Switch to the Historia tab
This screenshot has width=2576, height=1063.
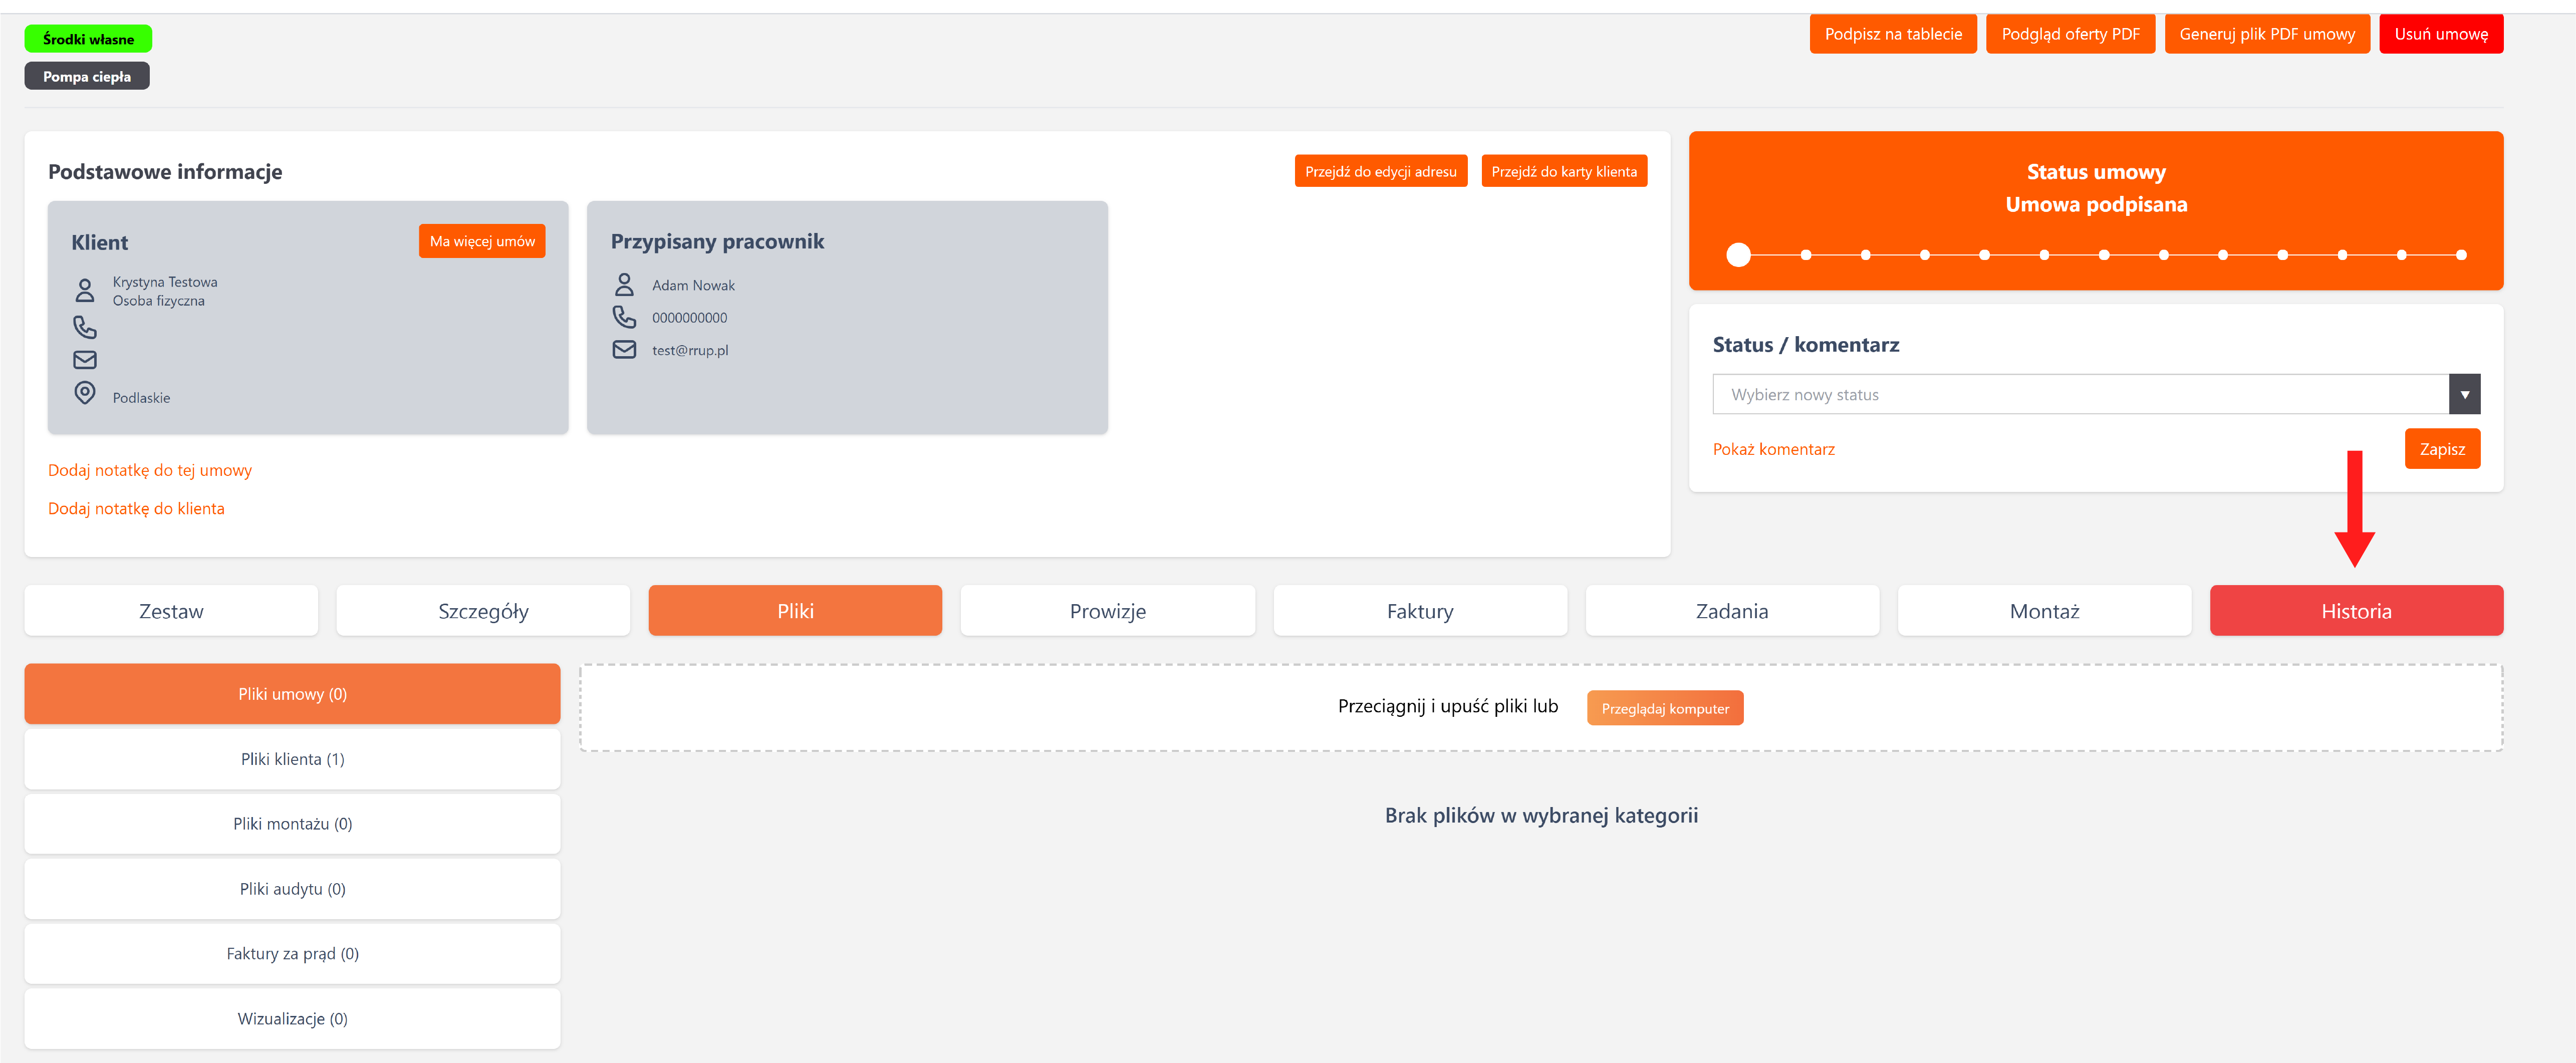(x=2355, y=611)
